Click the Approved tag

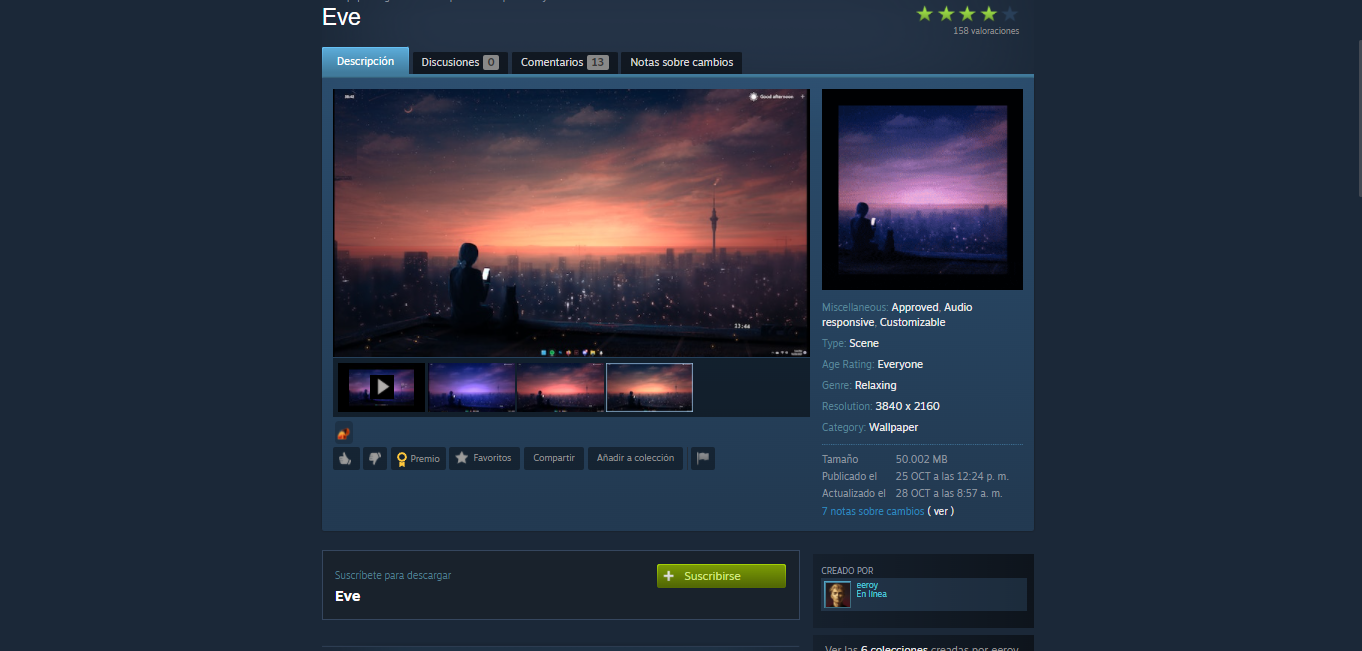click(915, 307)
